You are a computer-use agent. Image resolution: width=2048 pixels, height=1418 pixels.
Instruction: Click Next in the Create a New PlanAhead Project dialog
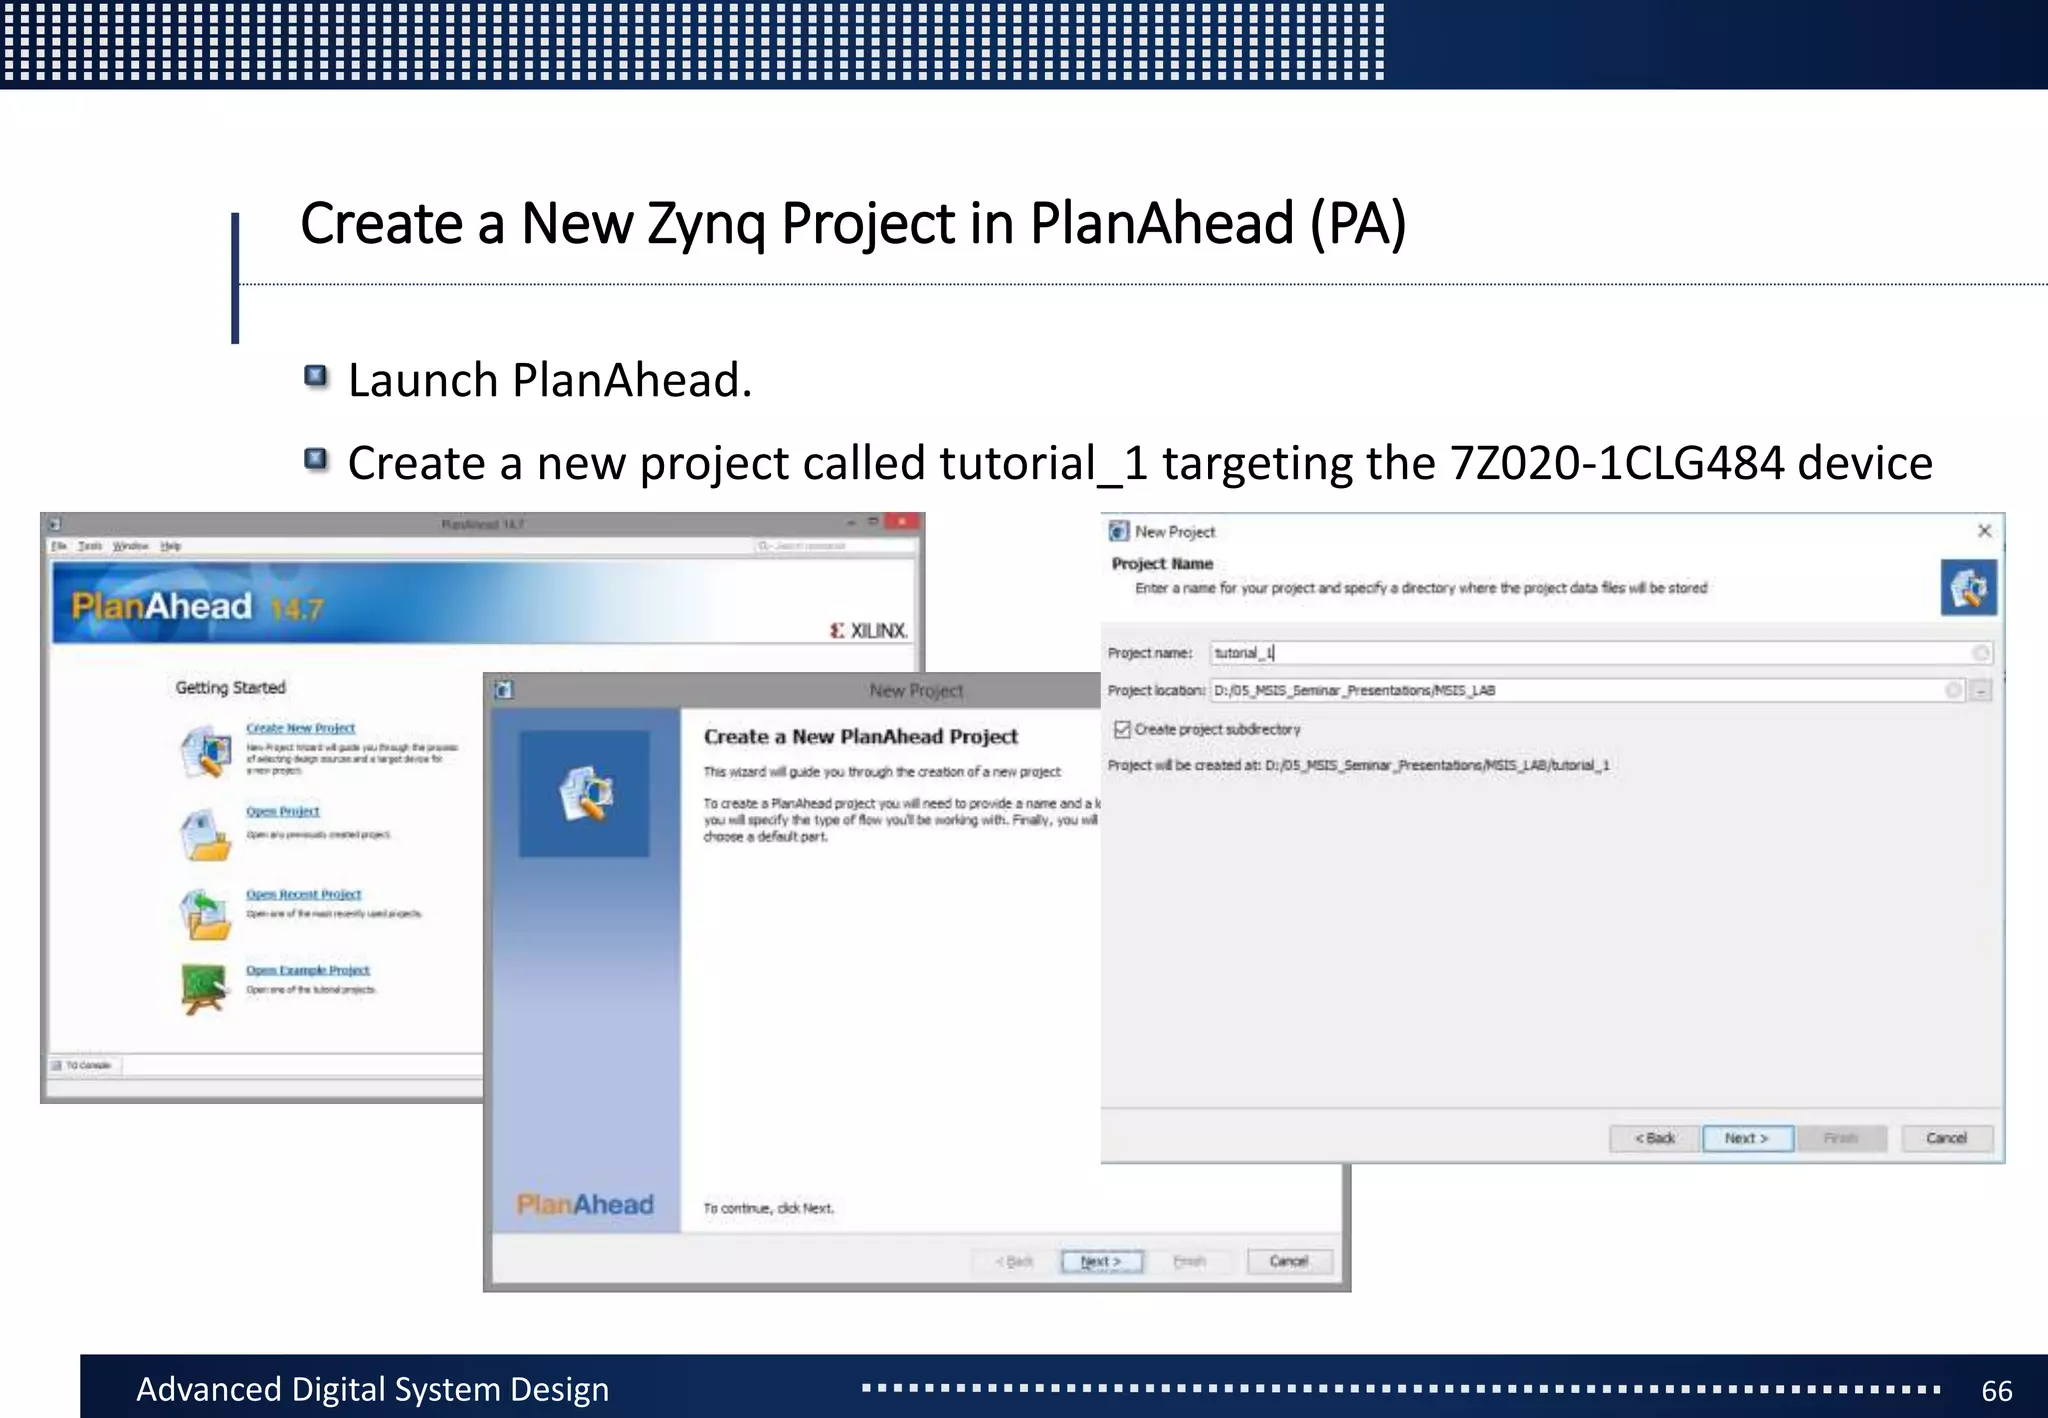[1101, 1261]
